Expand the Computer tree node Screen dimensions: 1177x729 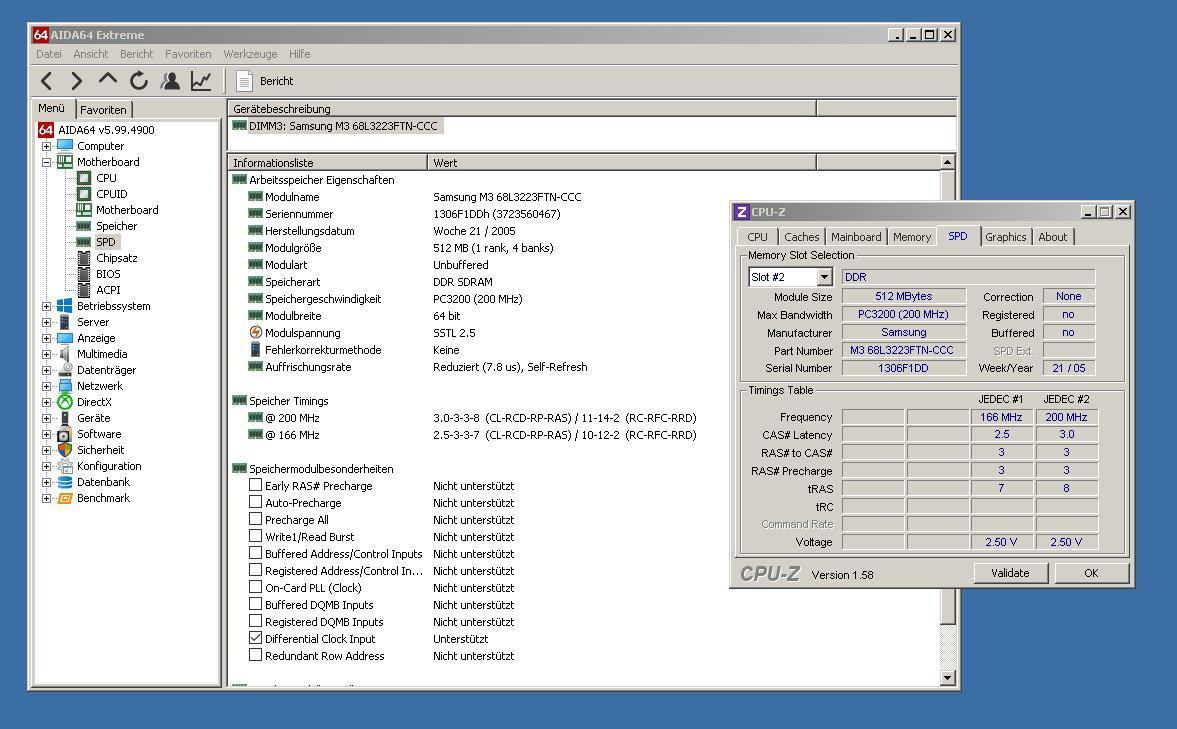click(x=47, y=146)
